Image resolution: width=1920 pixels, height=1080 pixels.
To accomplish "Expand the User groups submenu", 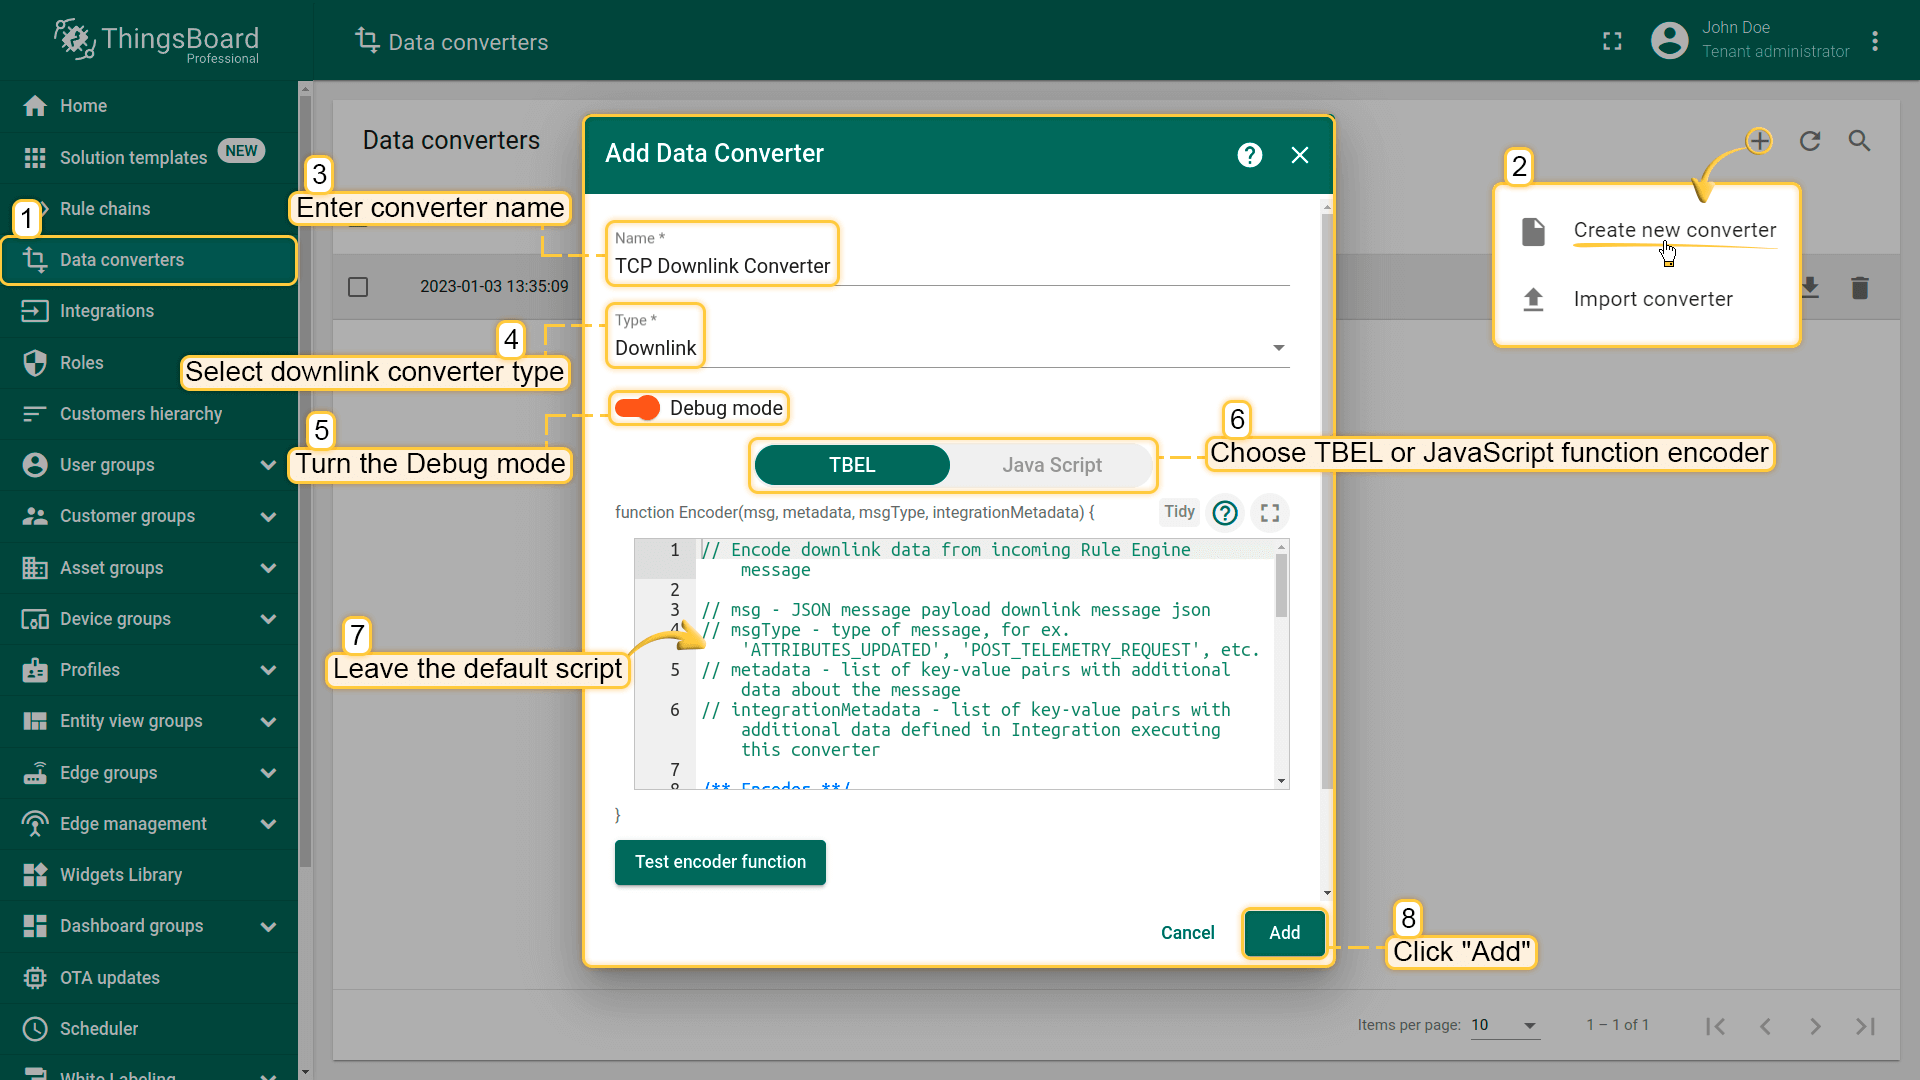I will 268,465.
